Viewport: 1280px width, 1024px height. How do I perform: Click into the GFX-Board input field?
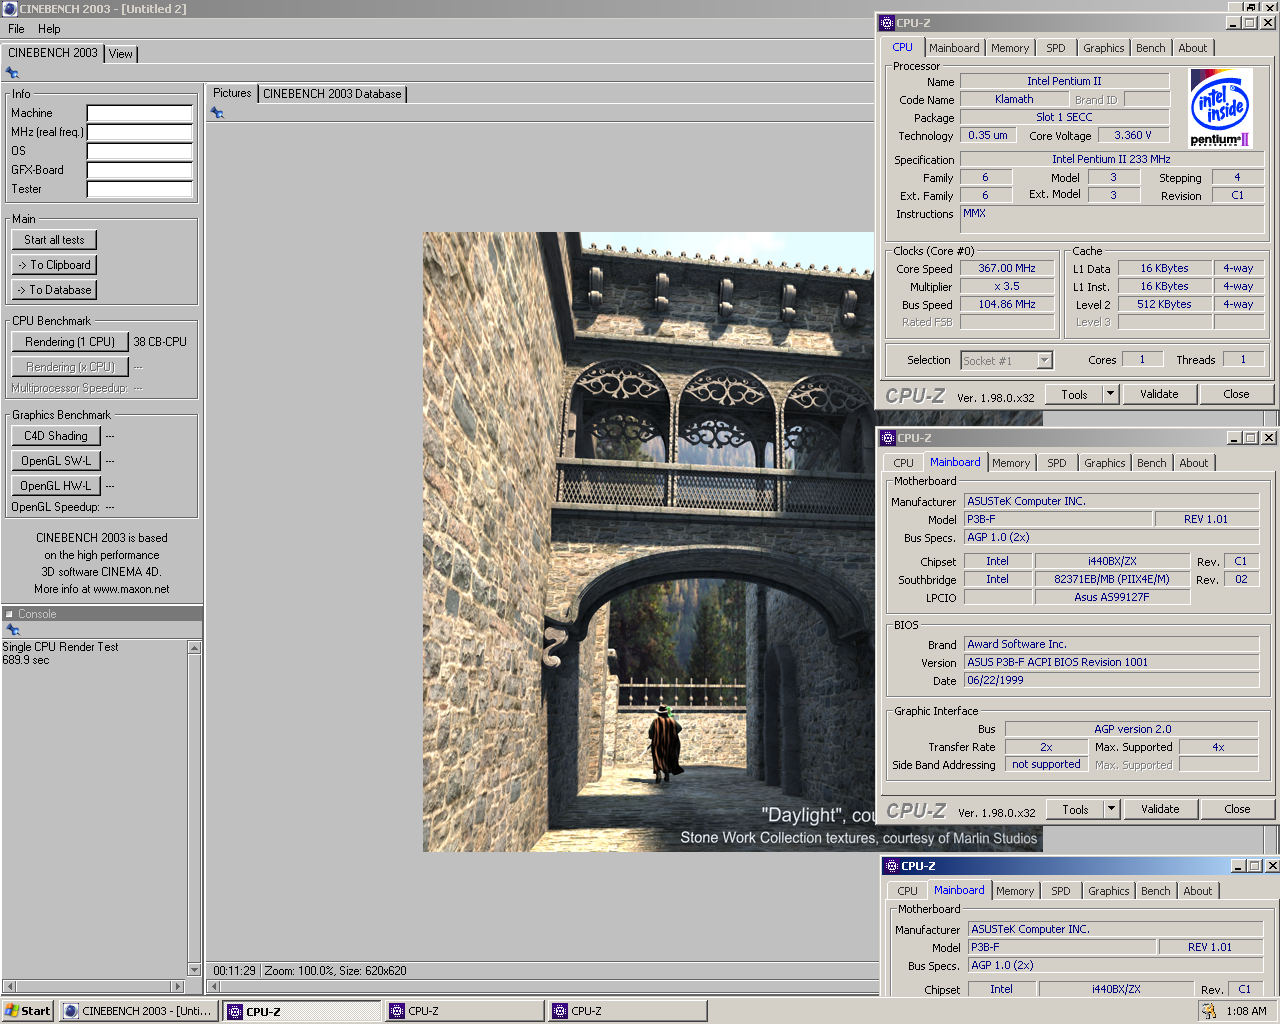coord(140,170)
